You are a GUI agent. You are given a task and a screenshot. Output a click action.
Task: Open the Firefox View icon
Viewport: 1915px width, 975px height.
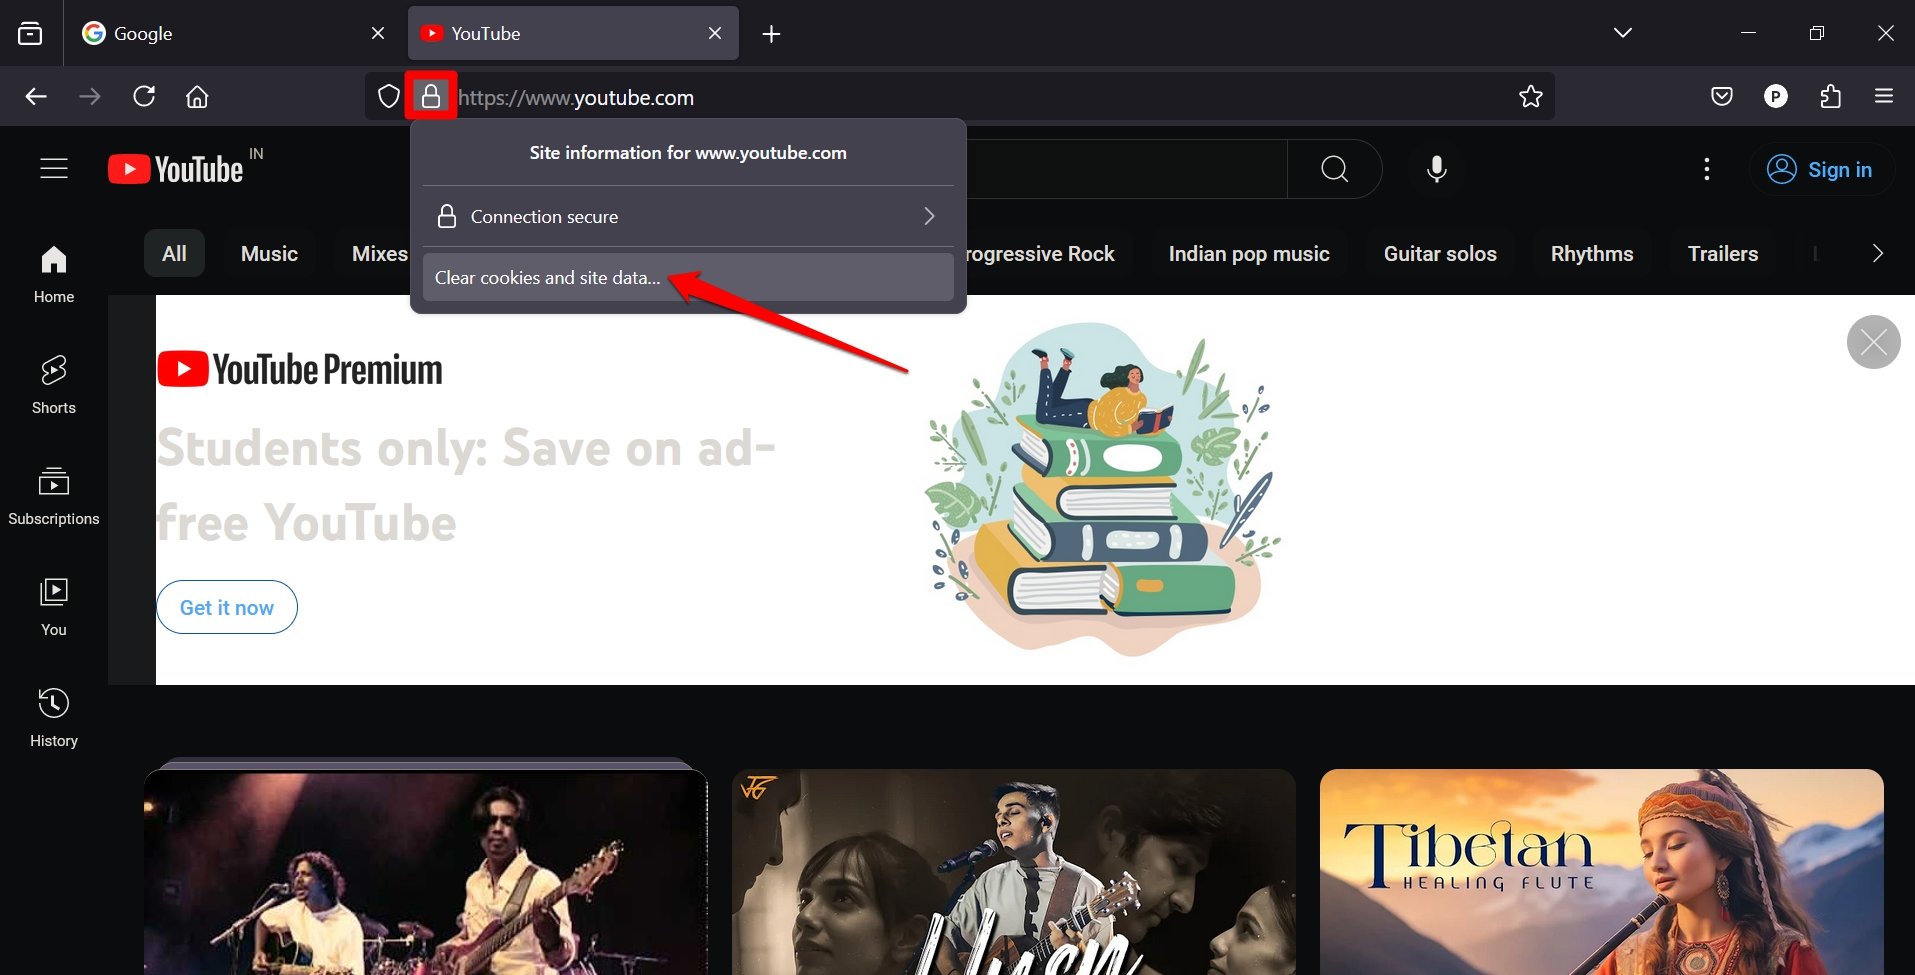click(30, 33)
